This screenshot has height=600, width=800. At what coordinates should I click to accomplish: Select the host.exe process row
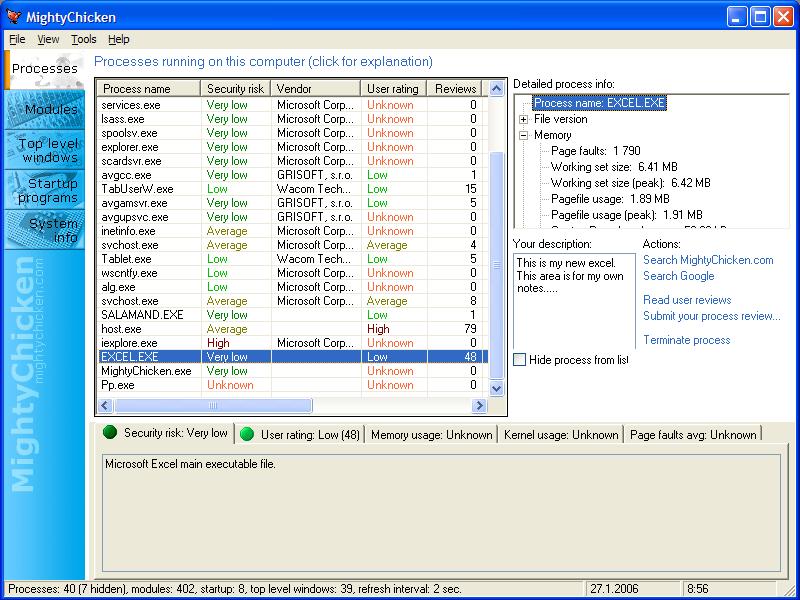293,329
